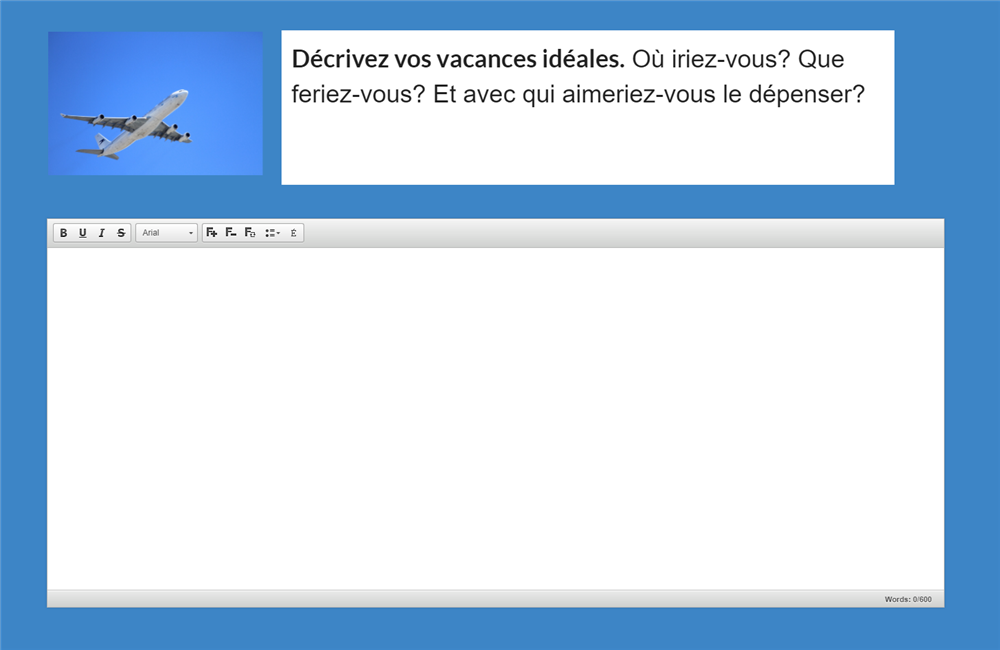Toggle bold formatting
The image size is (1000, 650).
click(x=63, y=233)
